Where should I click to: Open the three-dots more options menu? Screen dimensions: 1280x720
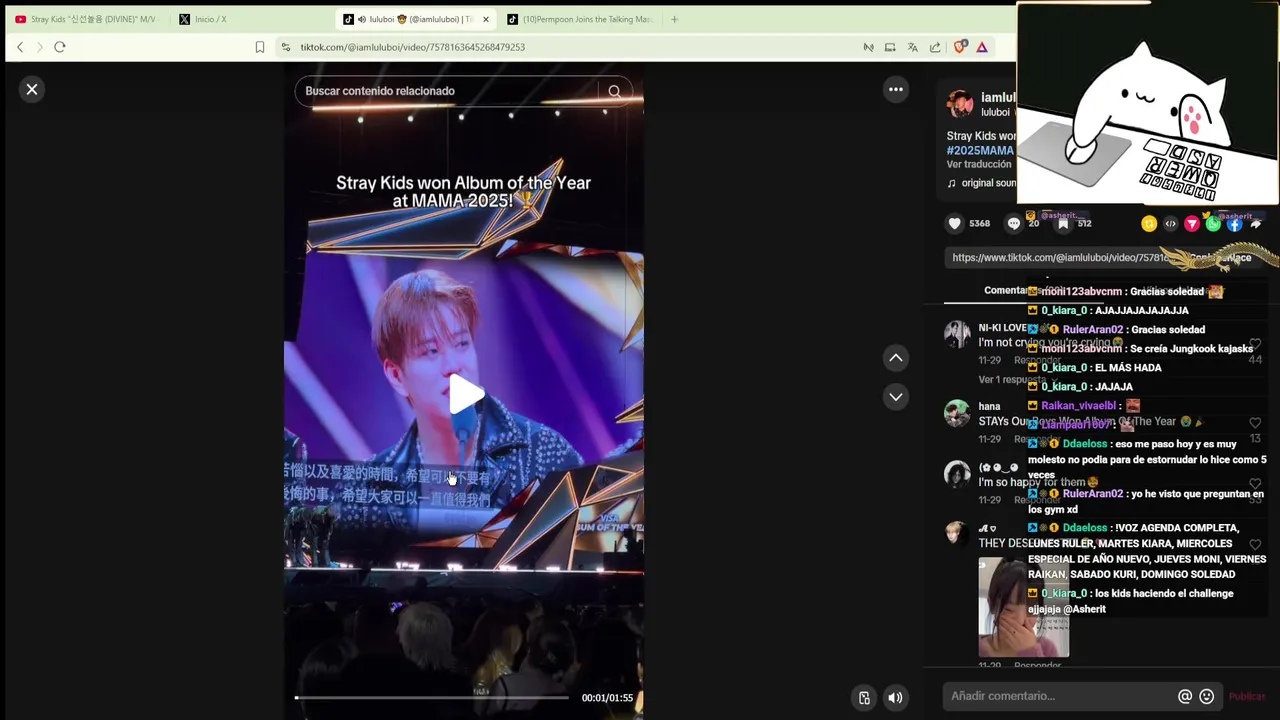pyautogui.click(x=896, y=90)
